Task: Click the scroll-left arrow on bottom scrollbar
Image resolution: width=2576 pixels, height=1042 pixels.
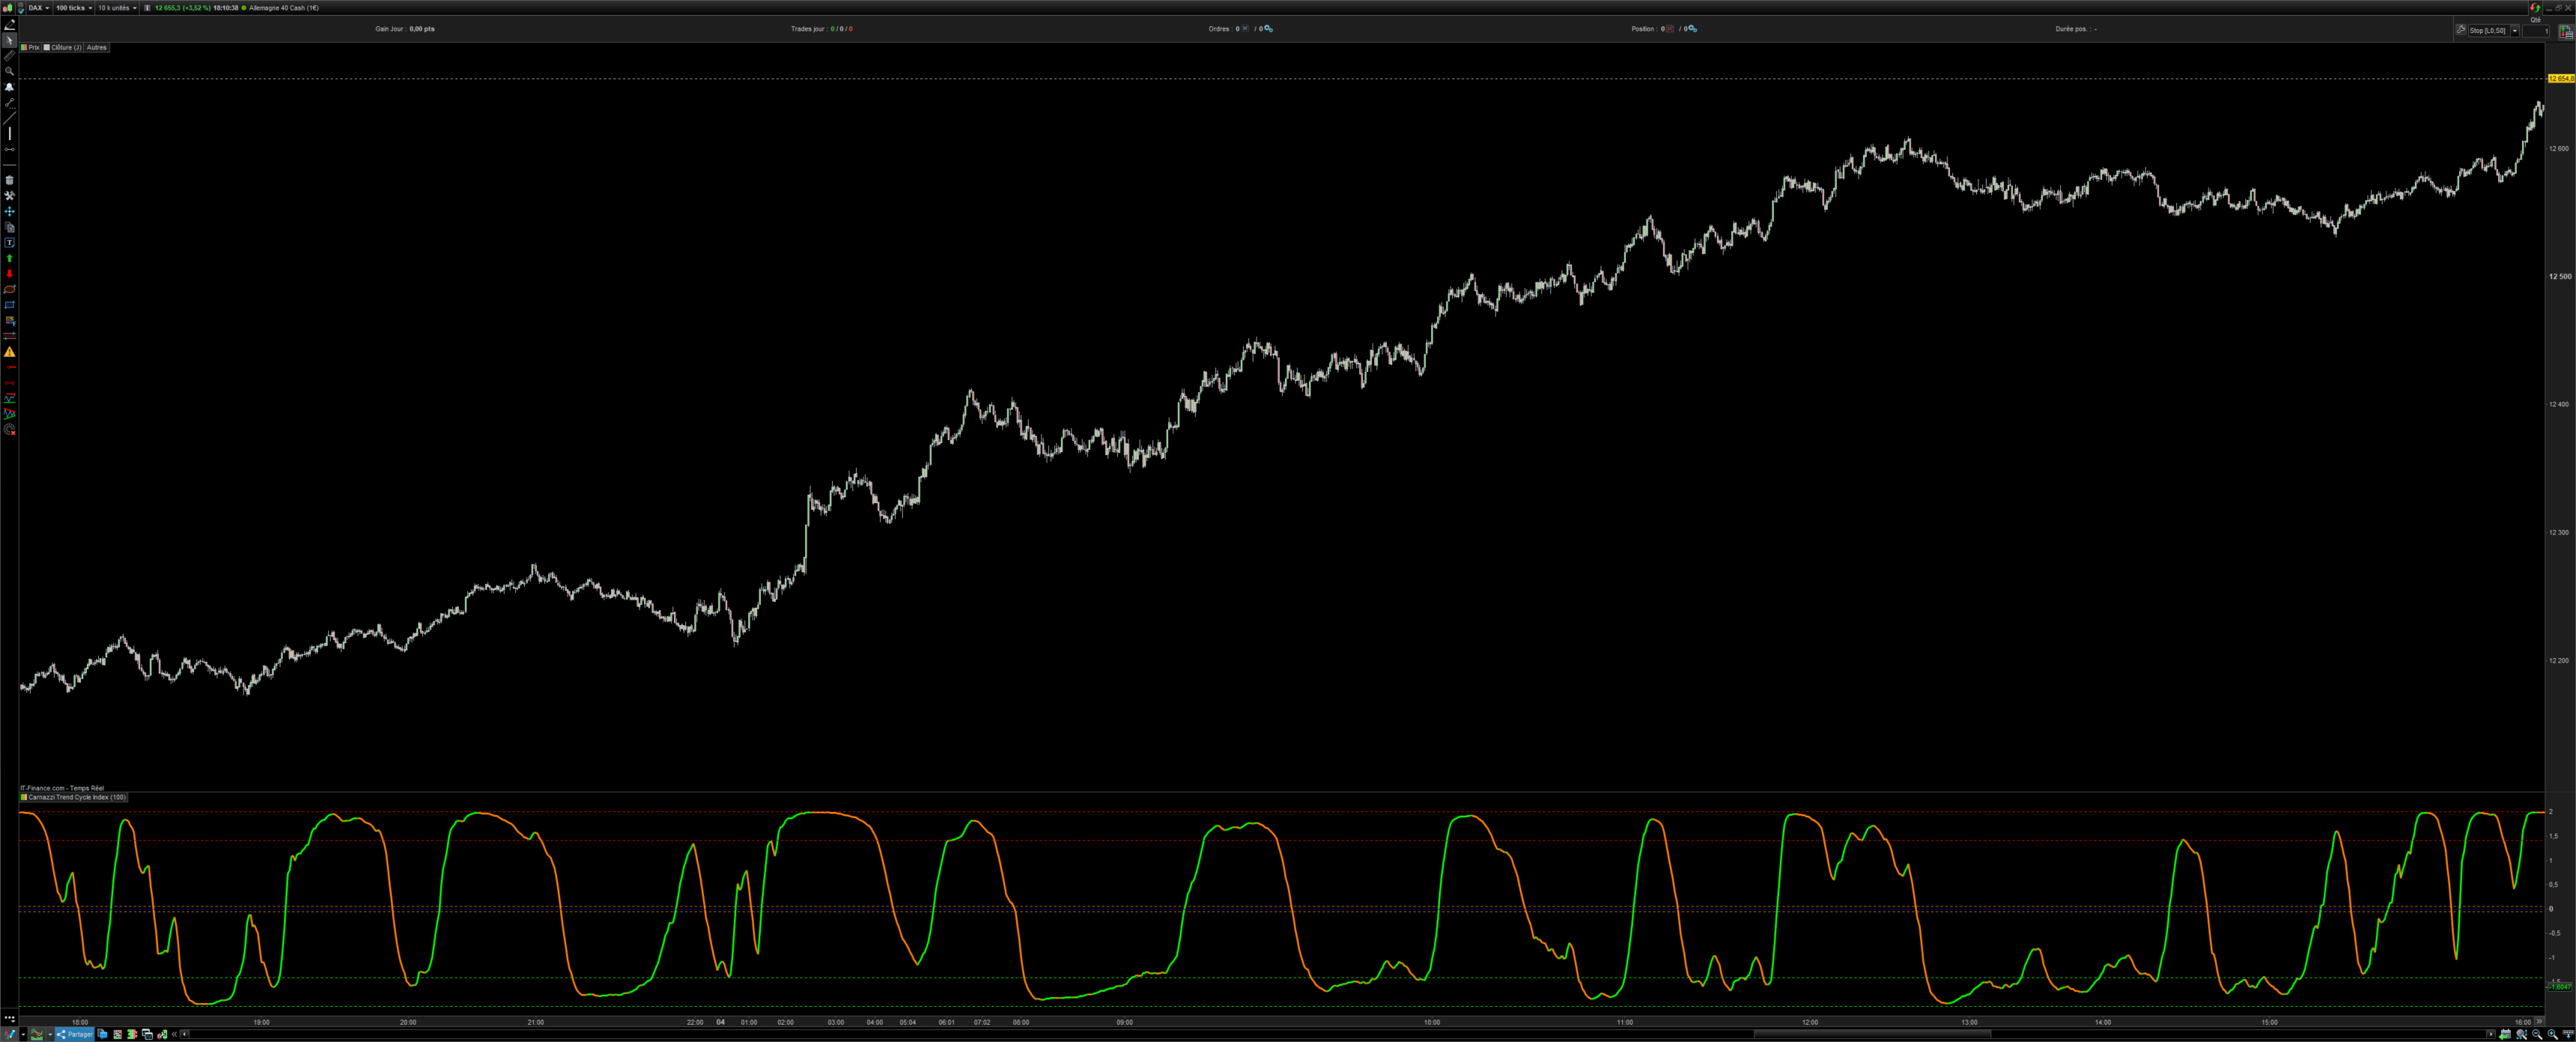Action: pos(184,1034)
